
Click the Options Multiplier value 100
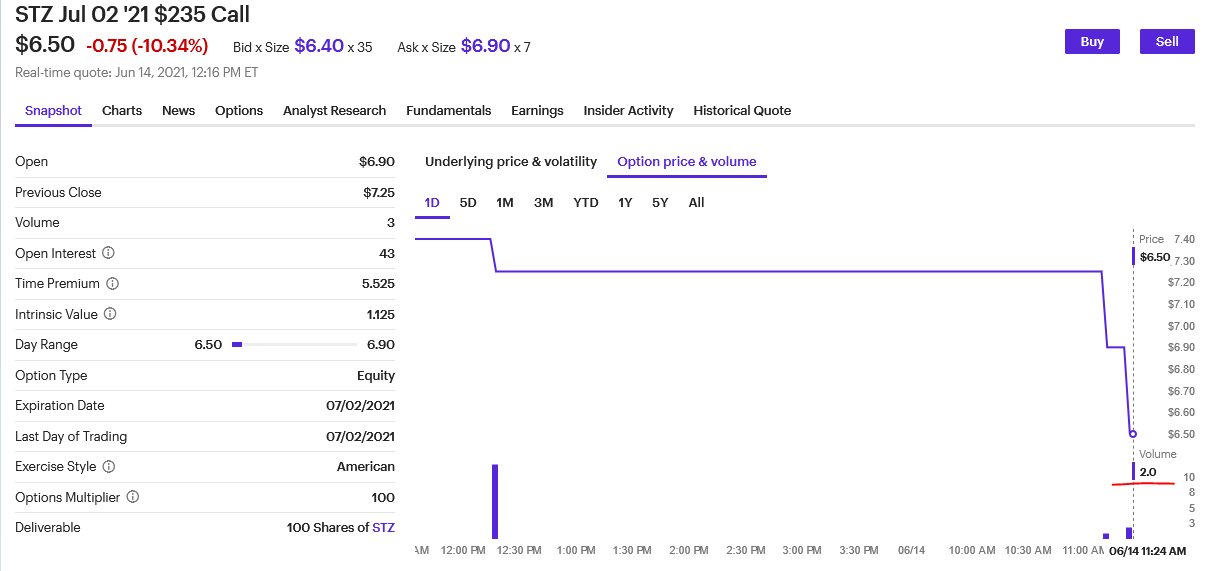click(383, 497)
